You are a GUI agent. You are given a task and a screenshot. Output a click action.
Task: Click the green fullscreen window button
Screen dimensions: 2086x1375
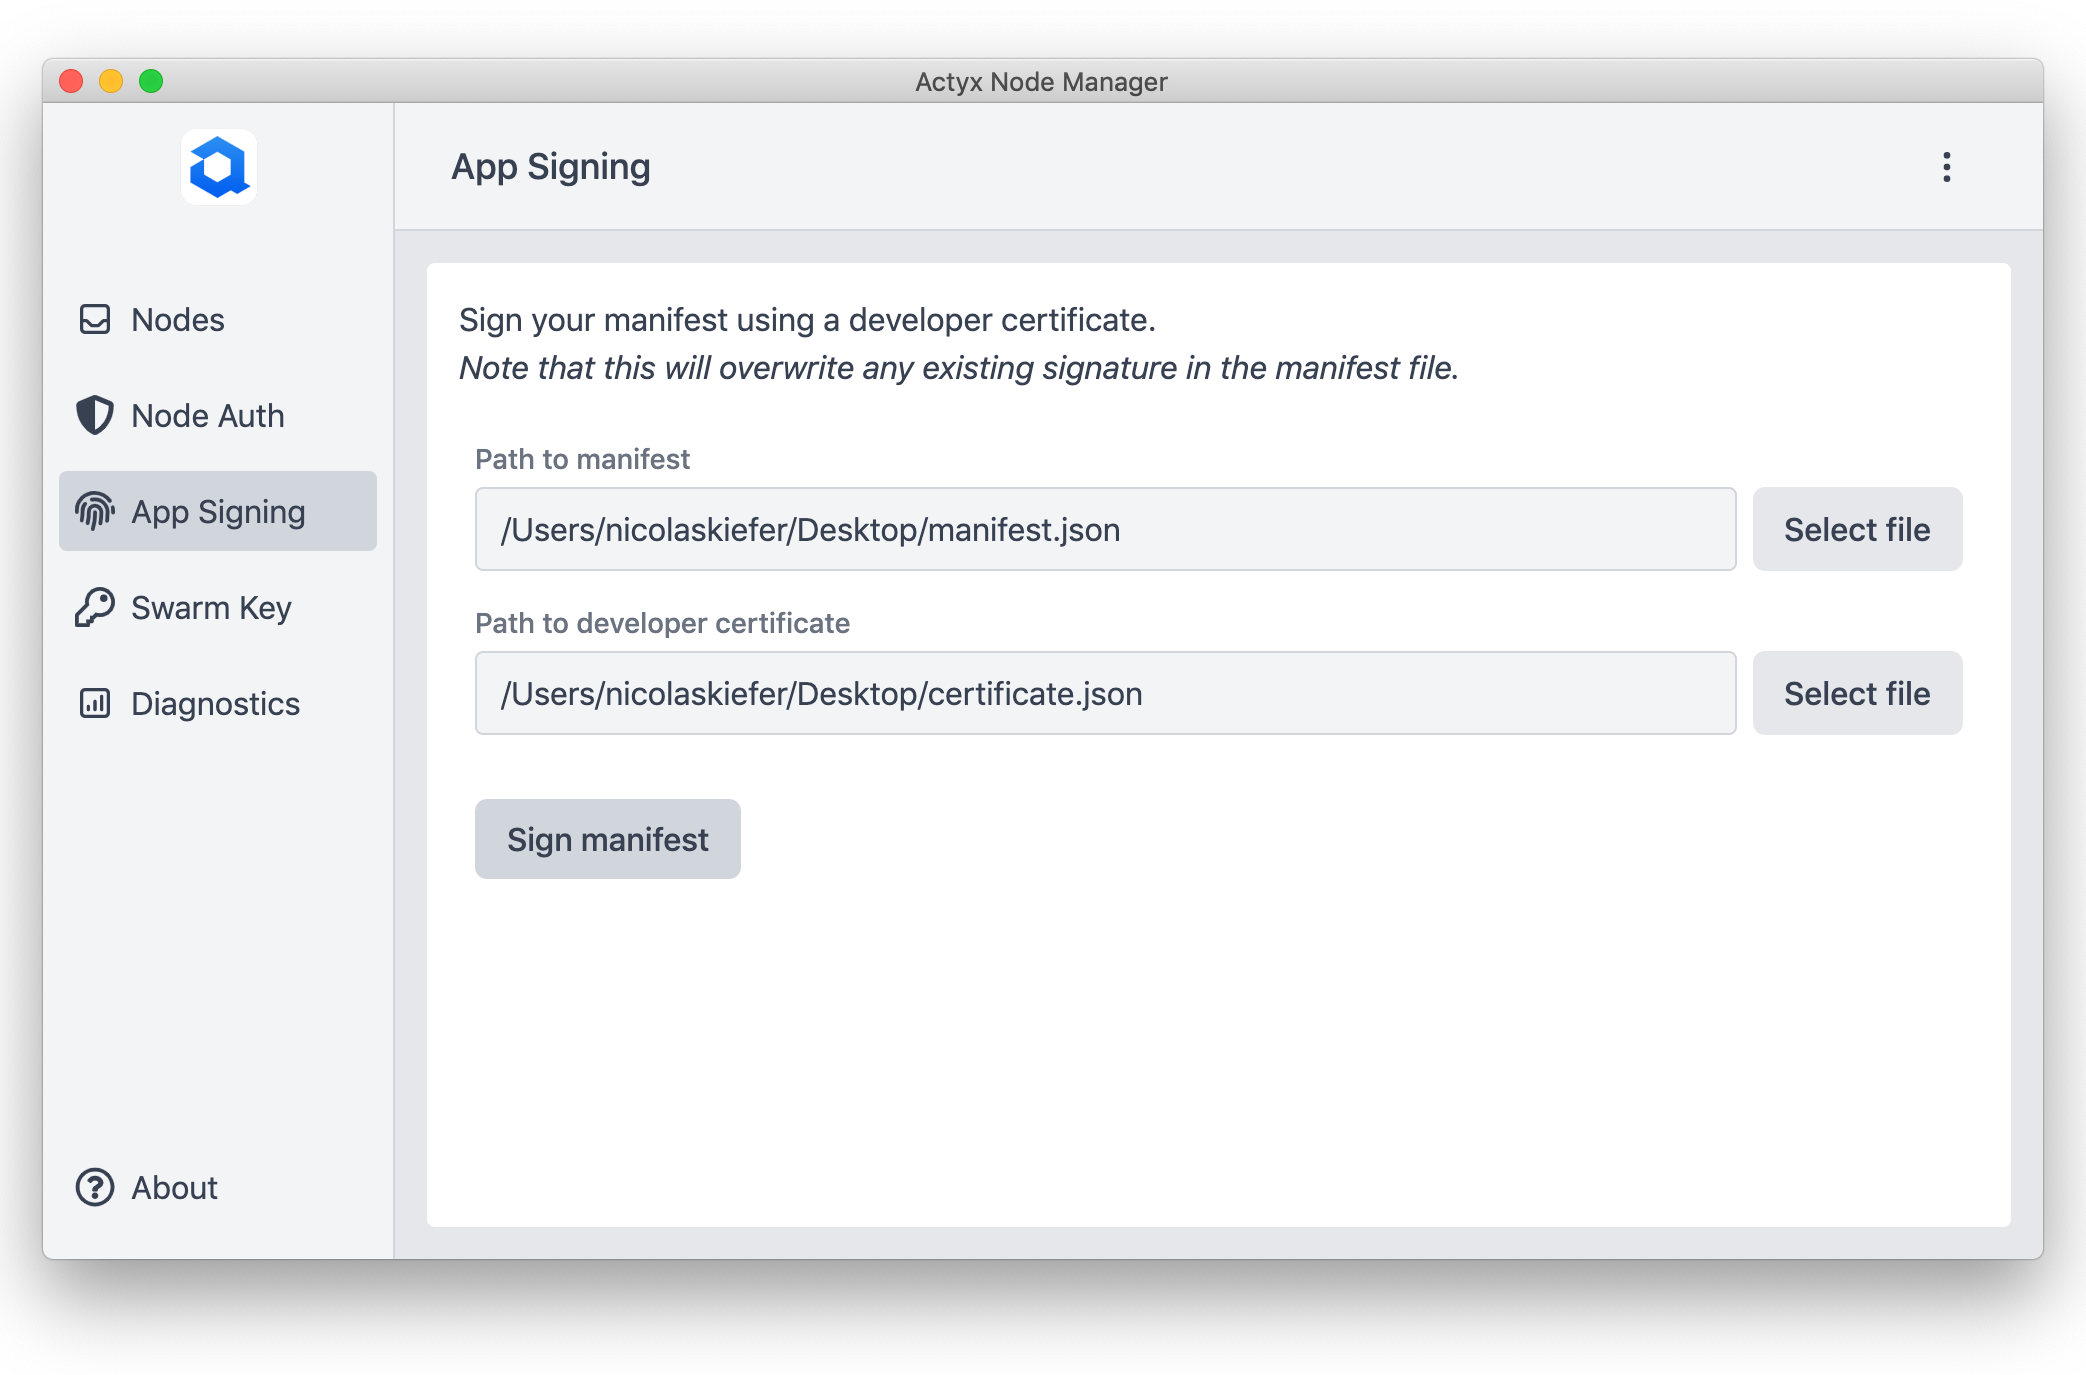coord(151,81)
